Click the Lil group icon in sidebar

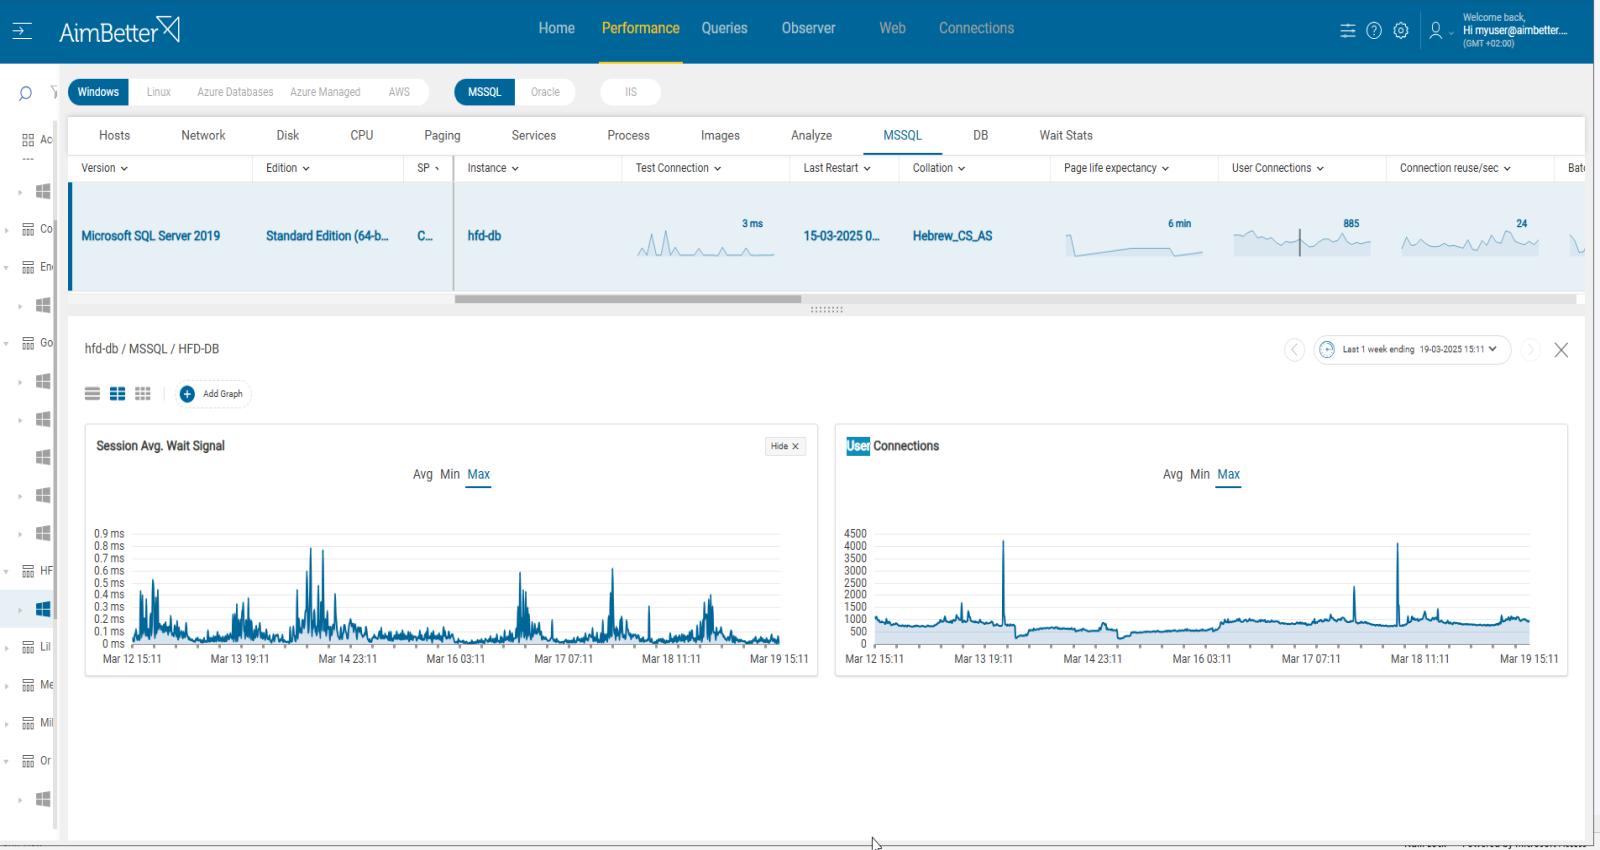coord(28,648)
